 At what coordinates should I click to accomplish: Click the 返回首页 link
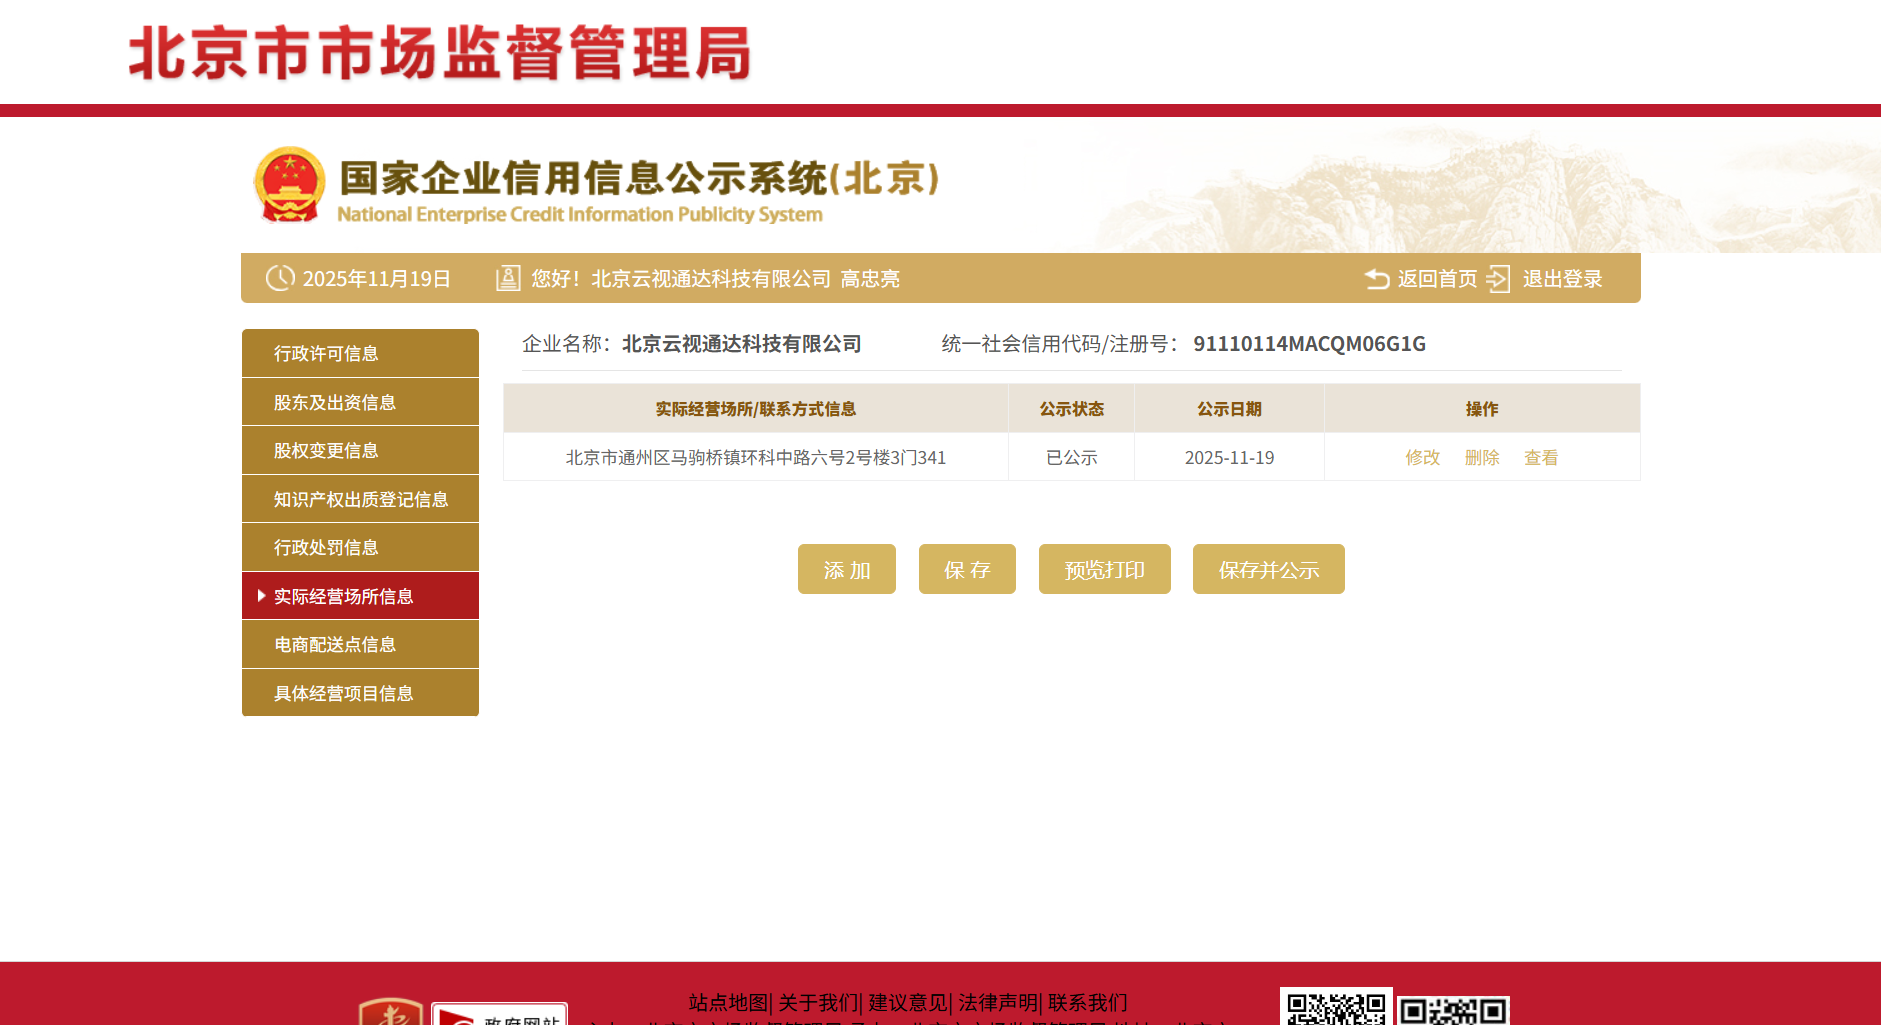(1437, 279)
